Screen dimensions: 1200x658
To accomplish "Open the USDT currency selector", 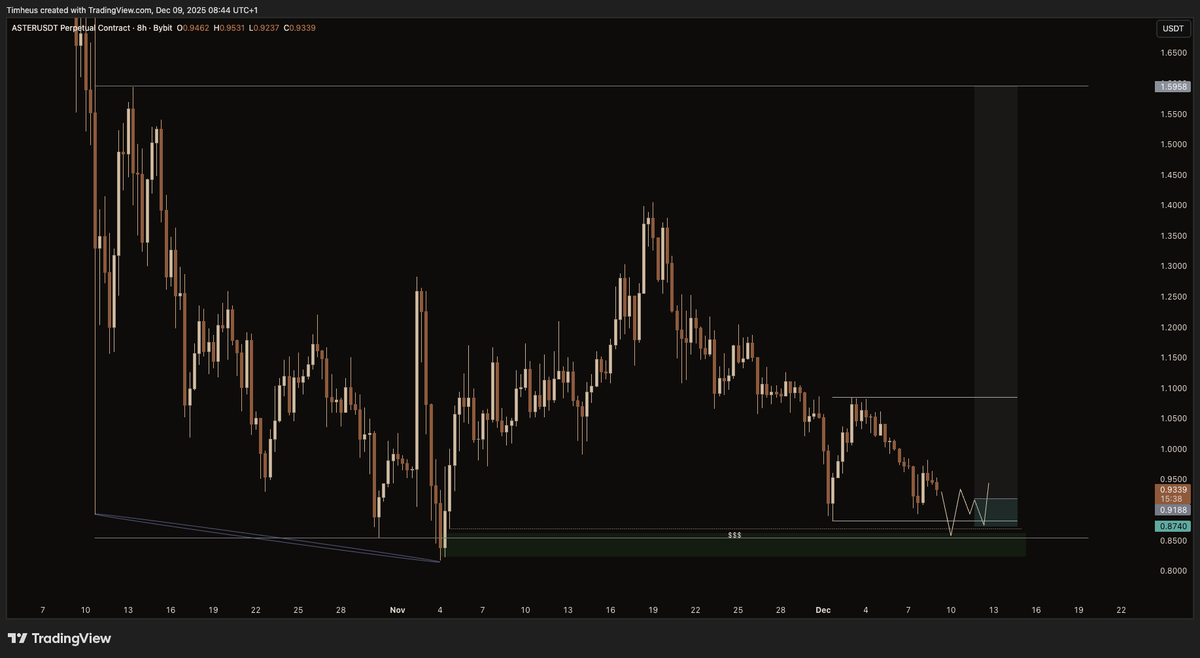I will point(1172,29).
